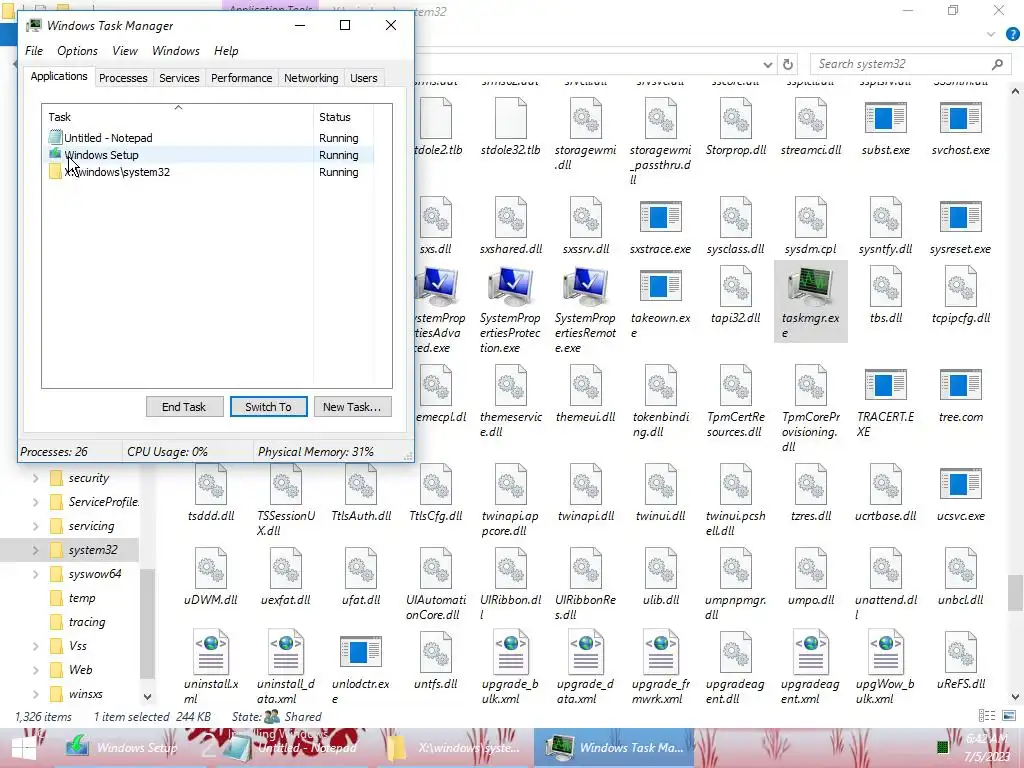The image size is (1024, 768).
Task: Select the sxstrace.exe icon
Action: (x=660, y=218)
